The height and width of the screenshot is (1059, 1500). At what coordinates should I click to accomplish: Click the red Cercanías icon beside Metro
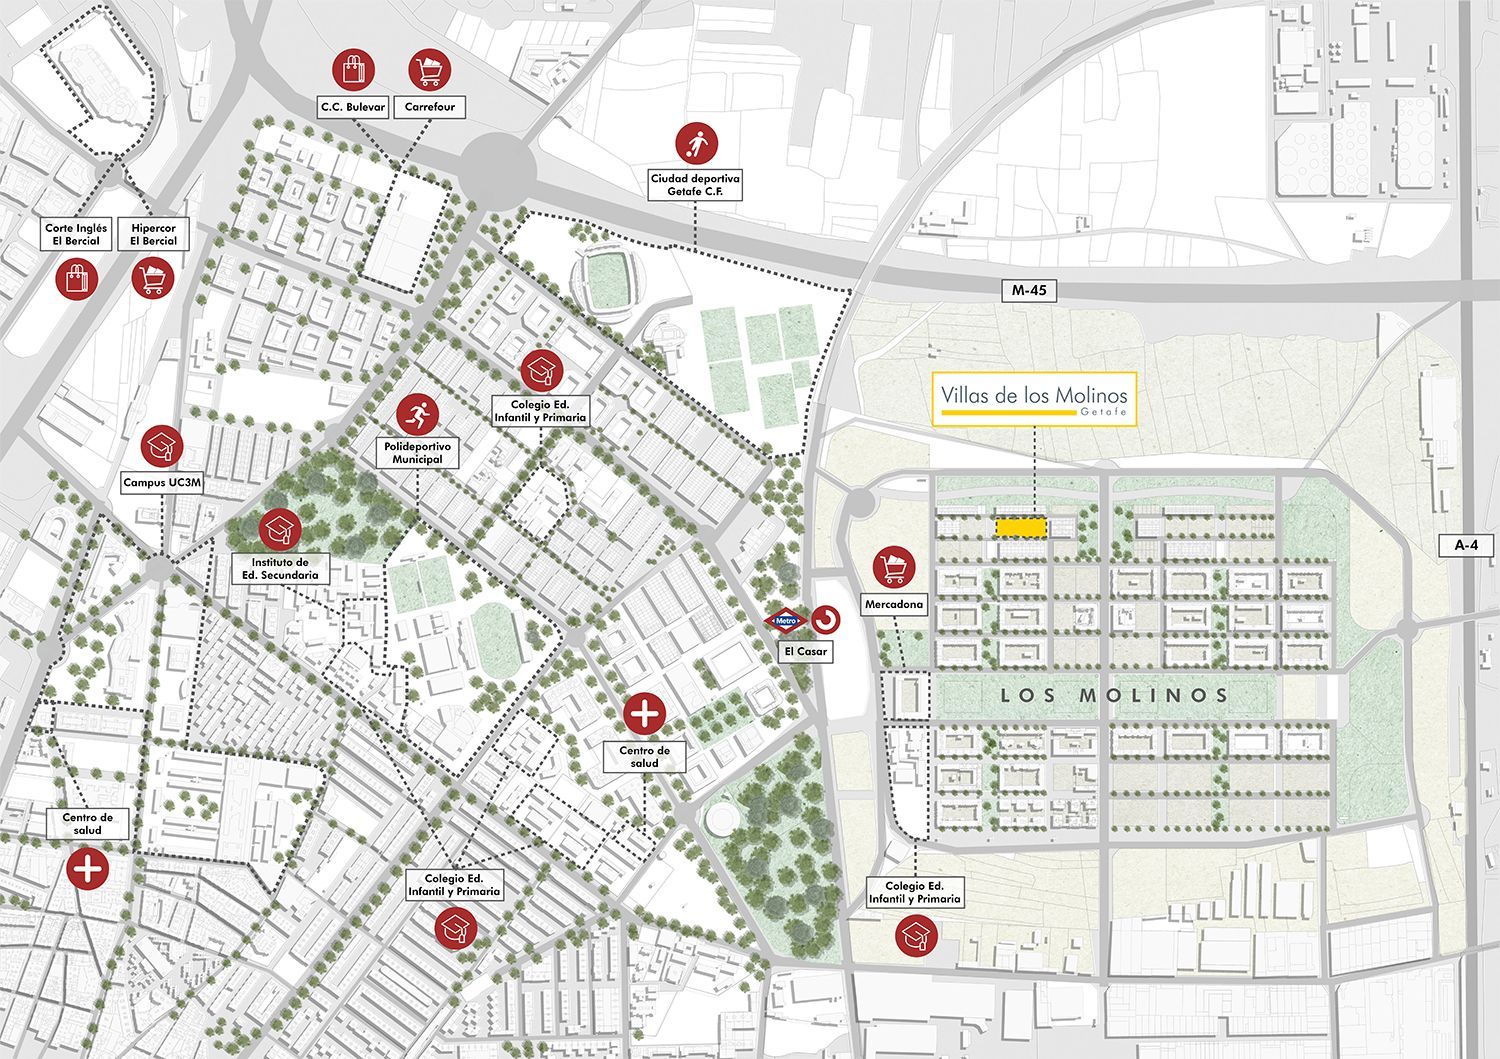pyautogui.click(x=825, y=620)
